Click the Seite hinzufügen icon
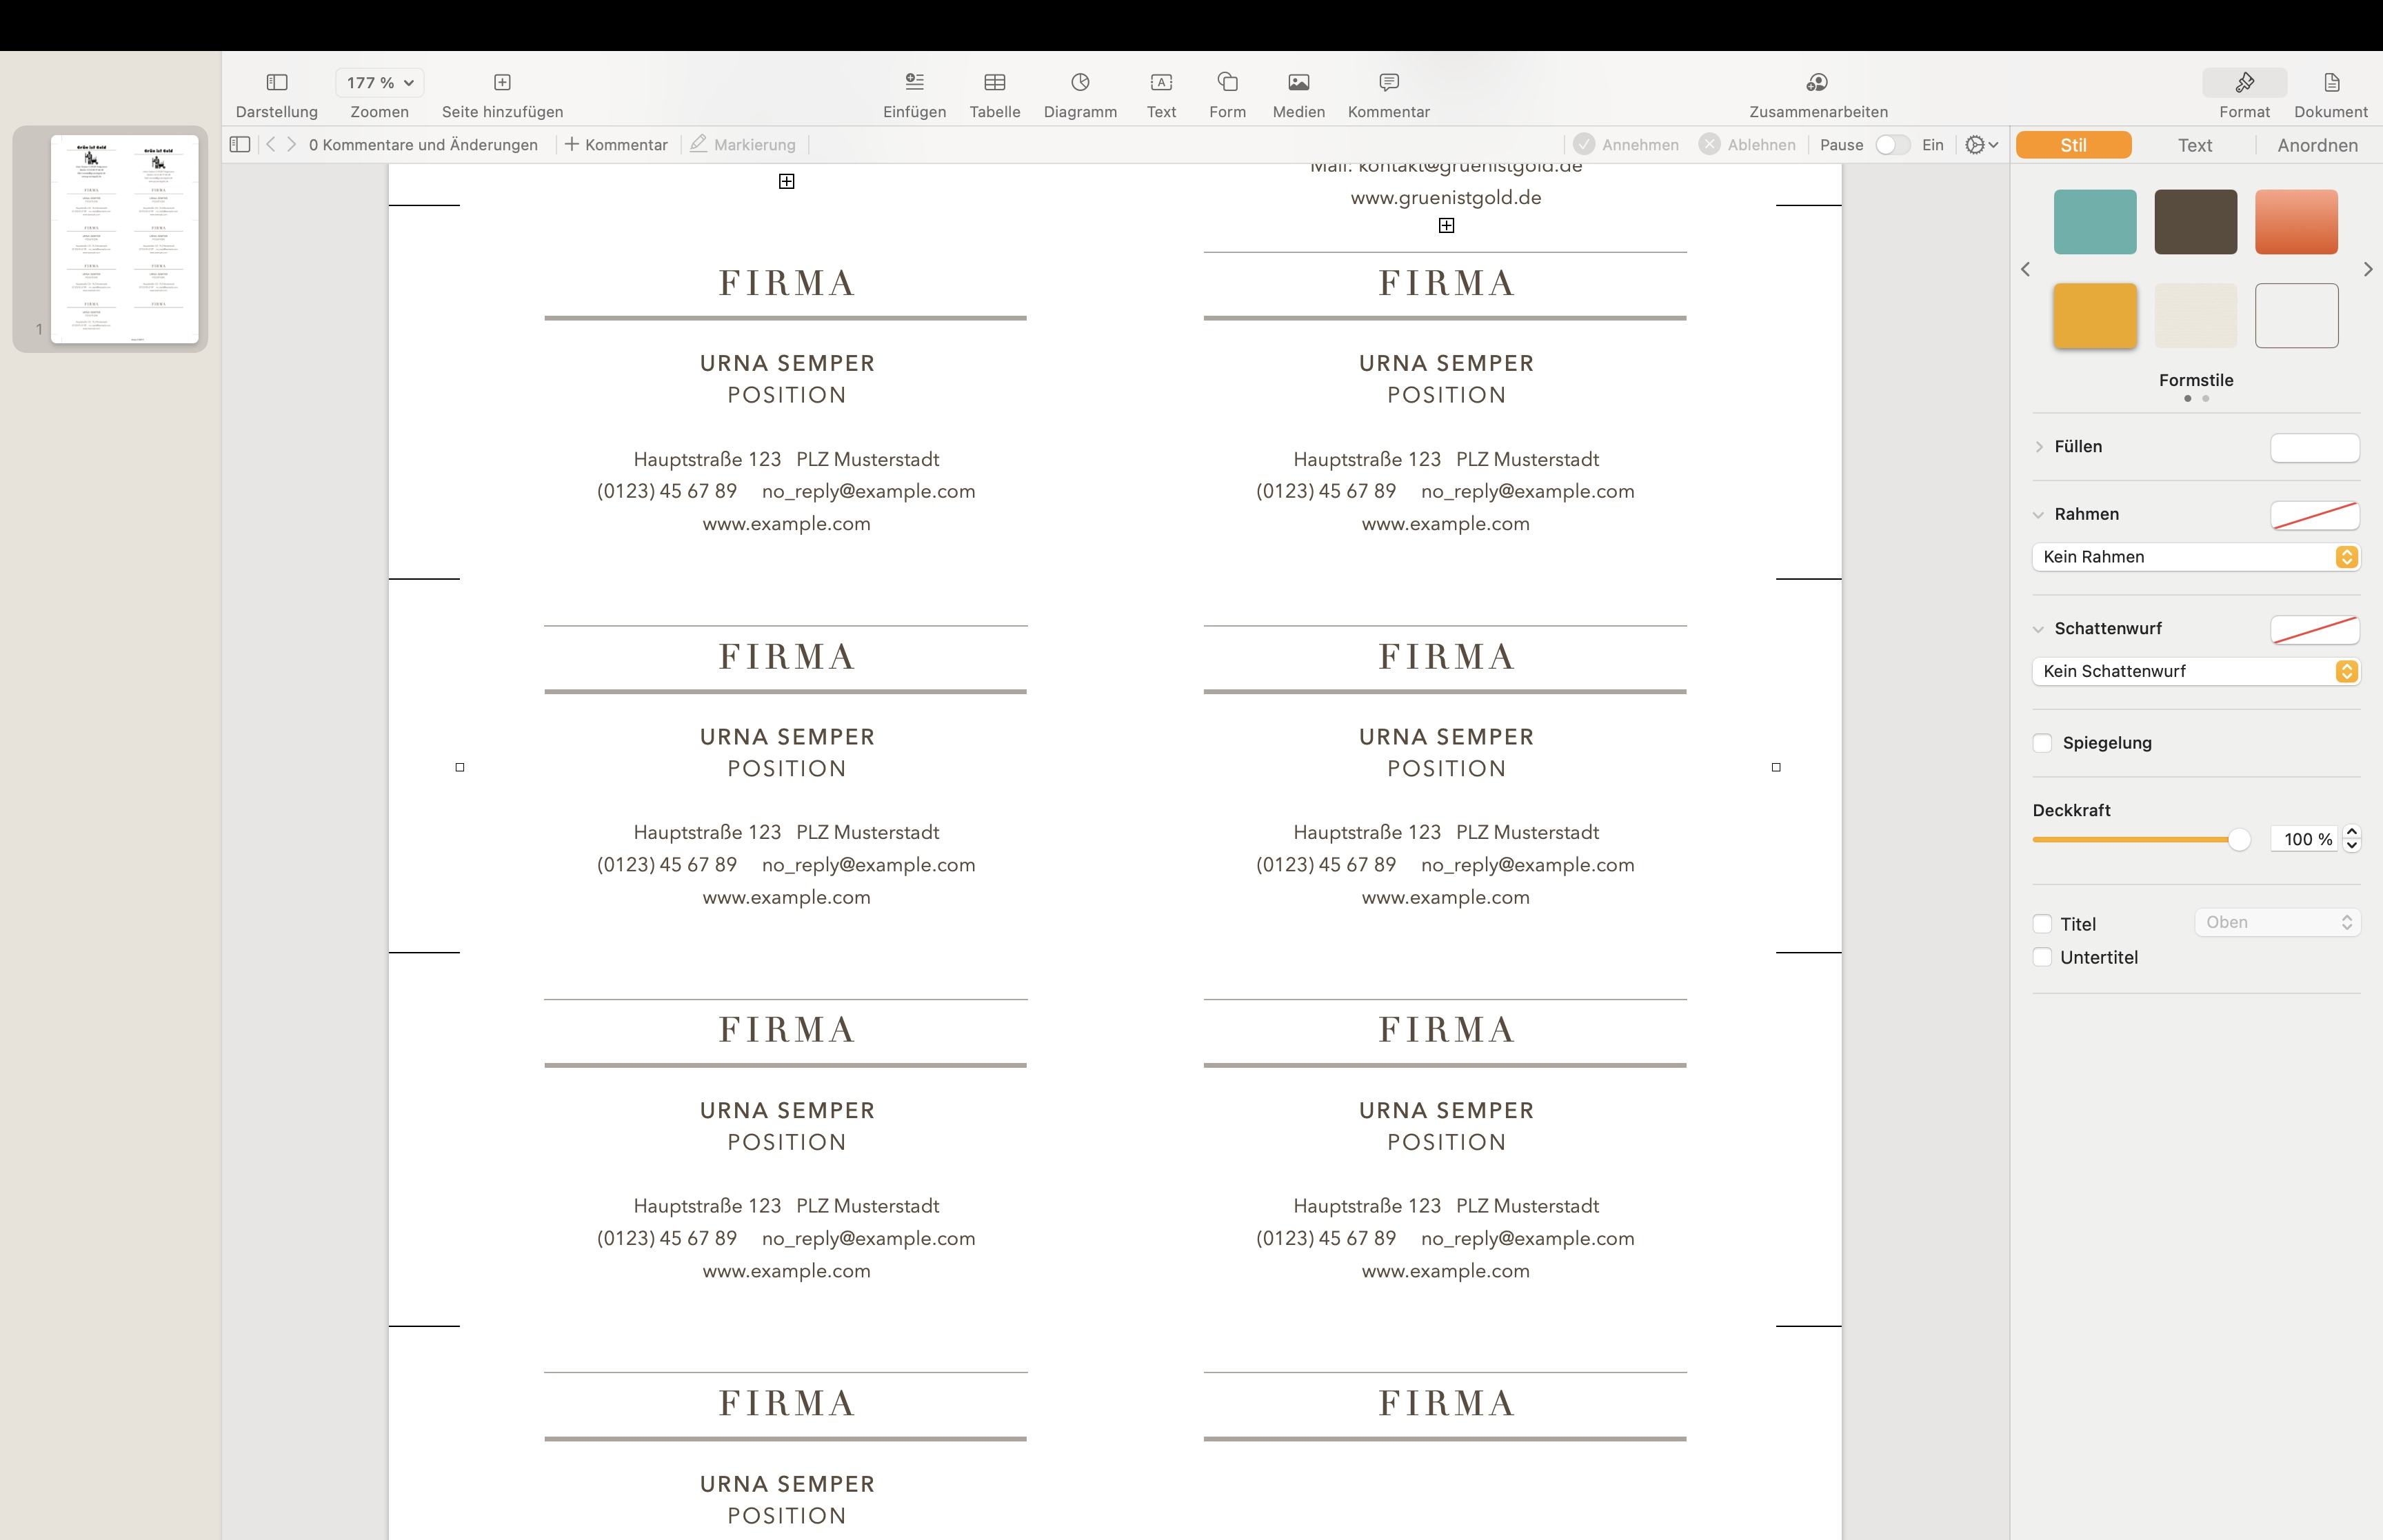The width and height of the screenshot is (2383, 1540). (502, 82)
